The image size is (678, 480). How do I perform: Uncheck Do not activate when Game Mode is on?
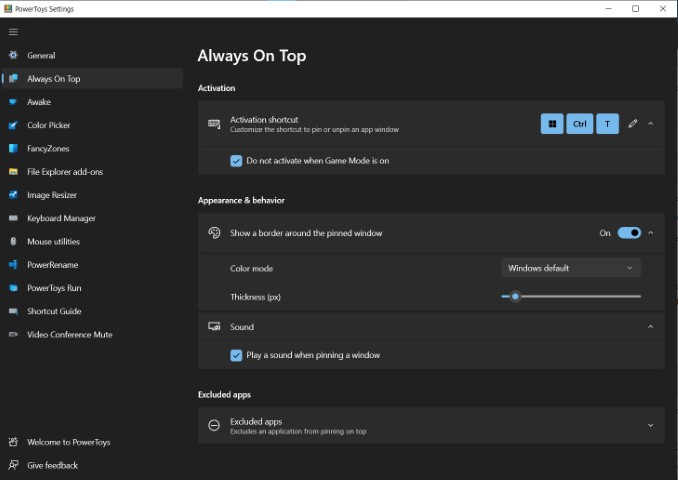point(236,161)
